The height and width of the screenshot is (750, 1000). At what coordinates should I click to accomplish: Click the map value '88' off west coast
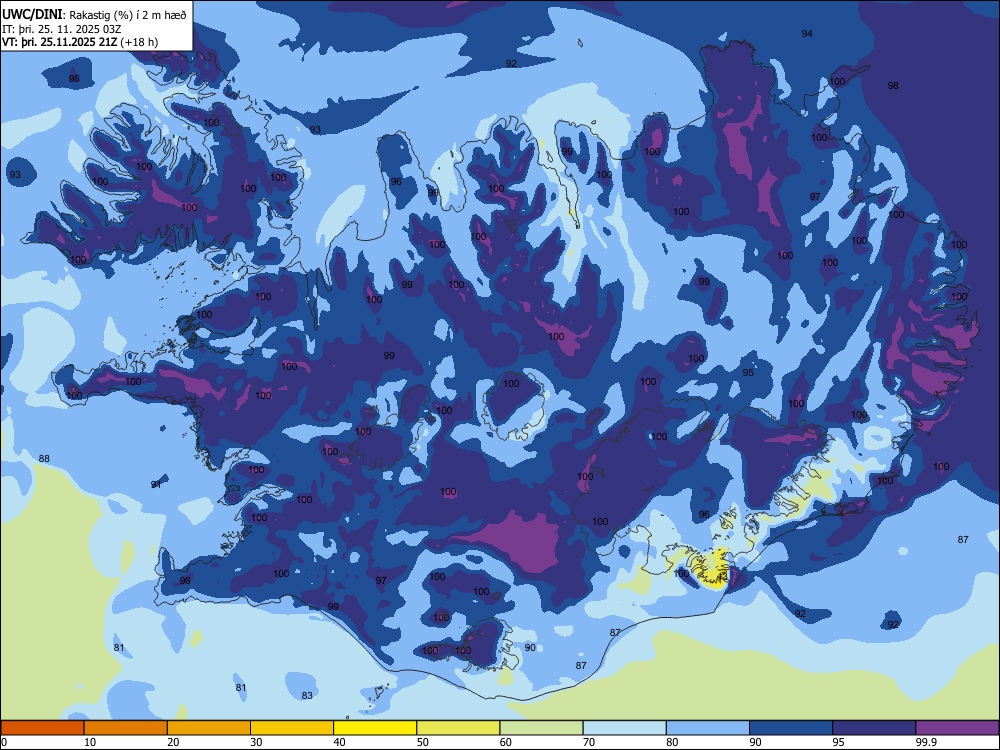click(44, 459)
